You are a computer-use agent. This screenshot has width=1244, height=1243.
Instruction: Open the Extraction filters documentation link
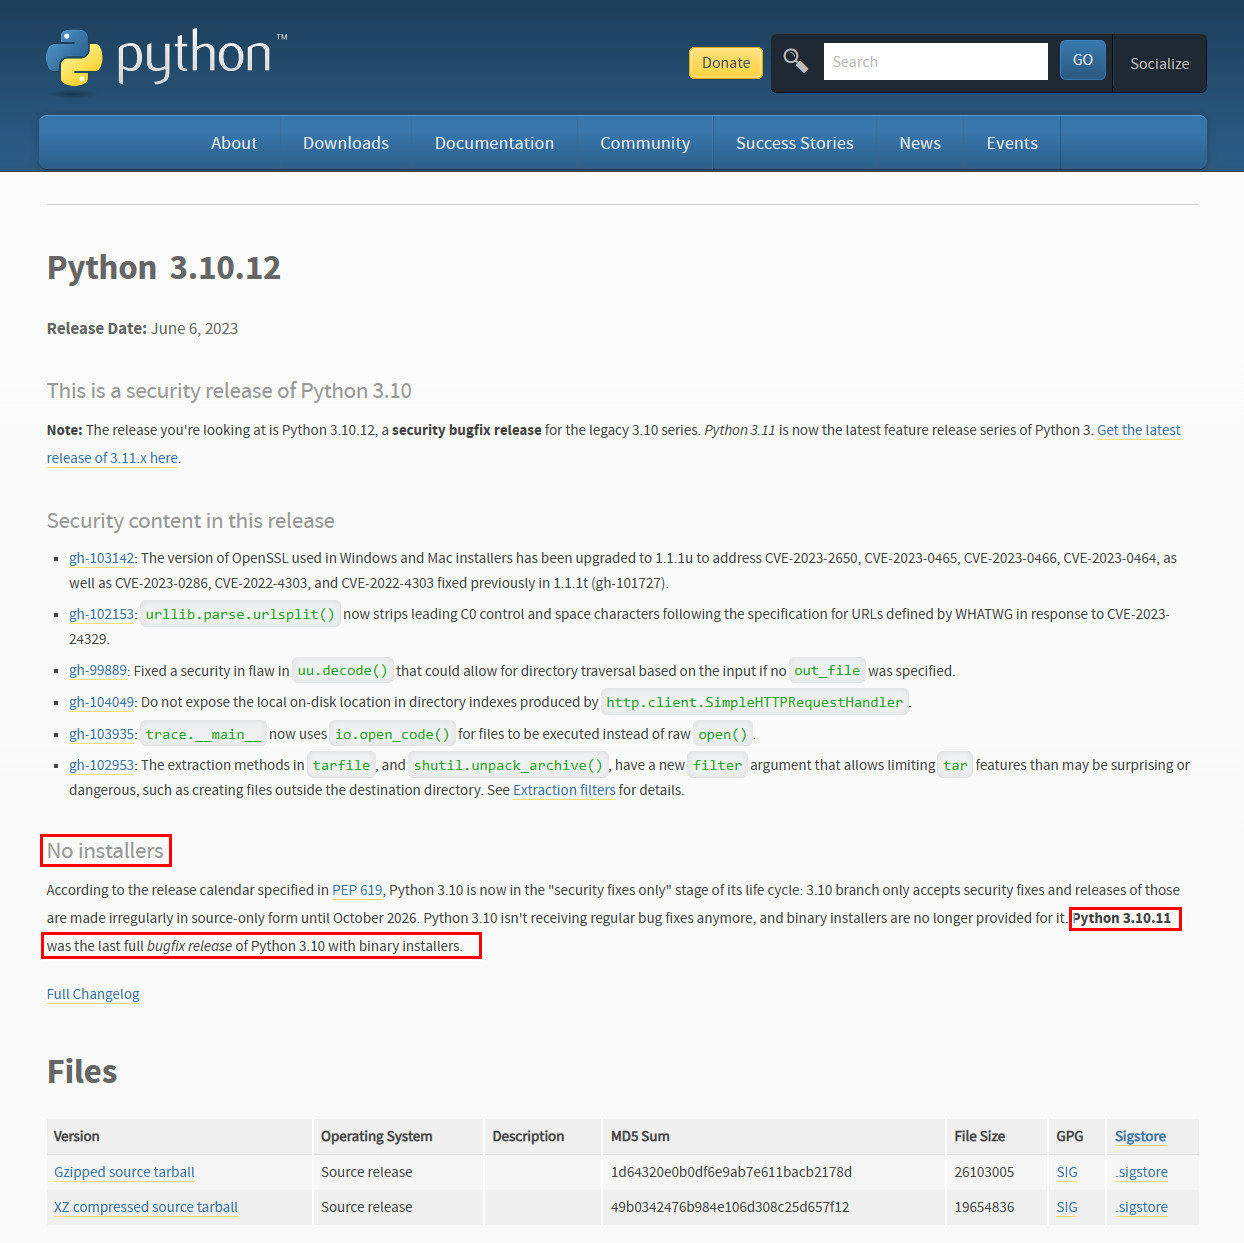(x=564, y=789)
